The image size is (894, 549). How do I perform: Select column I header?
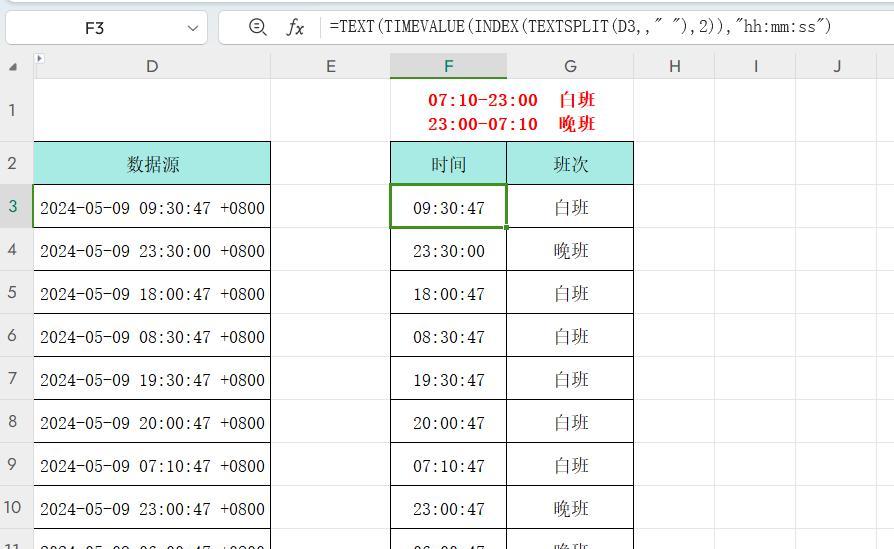tap(755, 66)
